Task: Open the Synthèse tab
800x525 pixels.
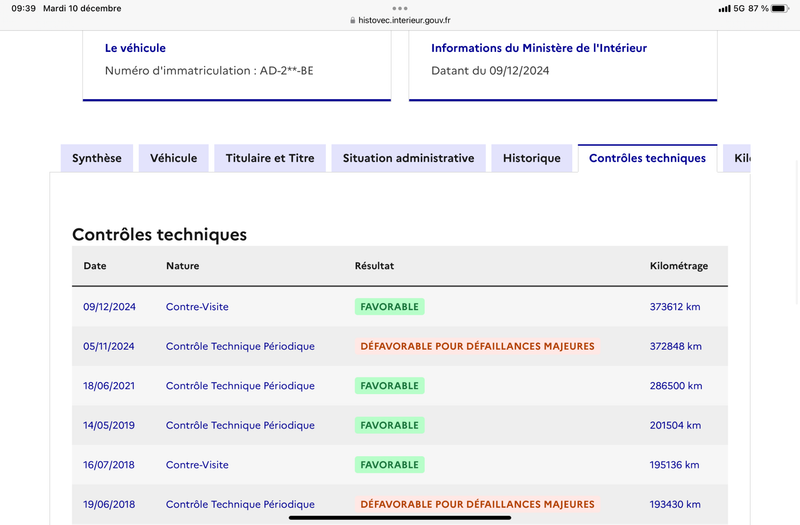Action: (x=97, y=158)
